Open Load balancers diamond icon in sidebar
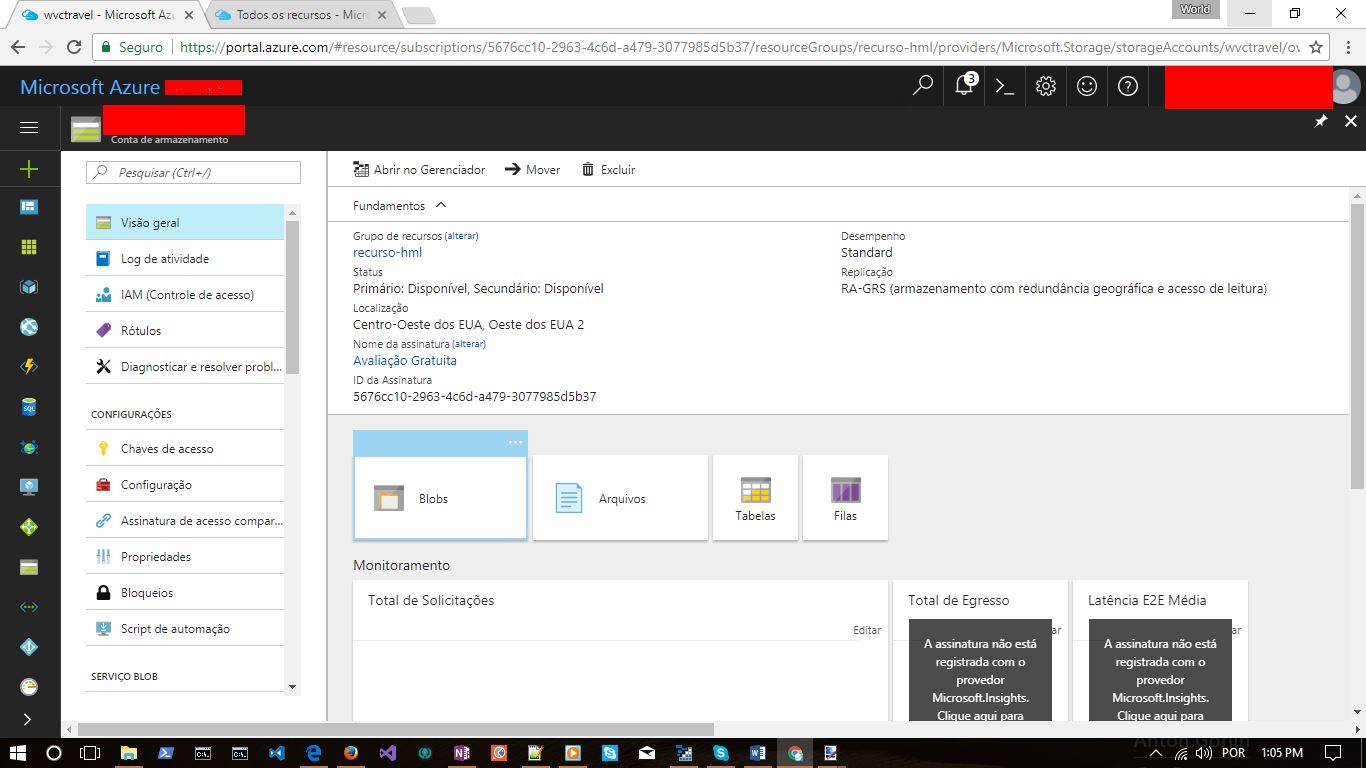 point(29,527)
